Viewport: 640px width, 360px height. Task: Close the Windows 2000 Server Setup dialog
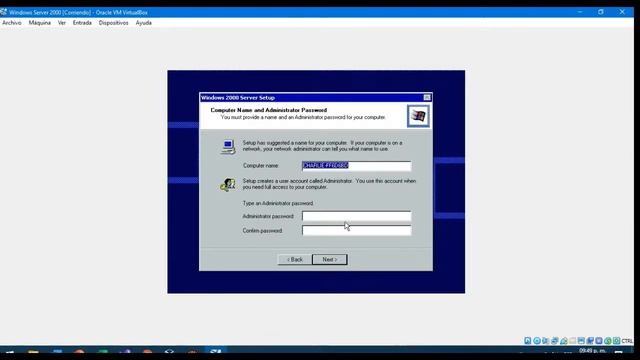pos(427,98)
